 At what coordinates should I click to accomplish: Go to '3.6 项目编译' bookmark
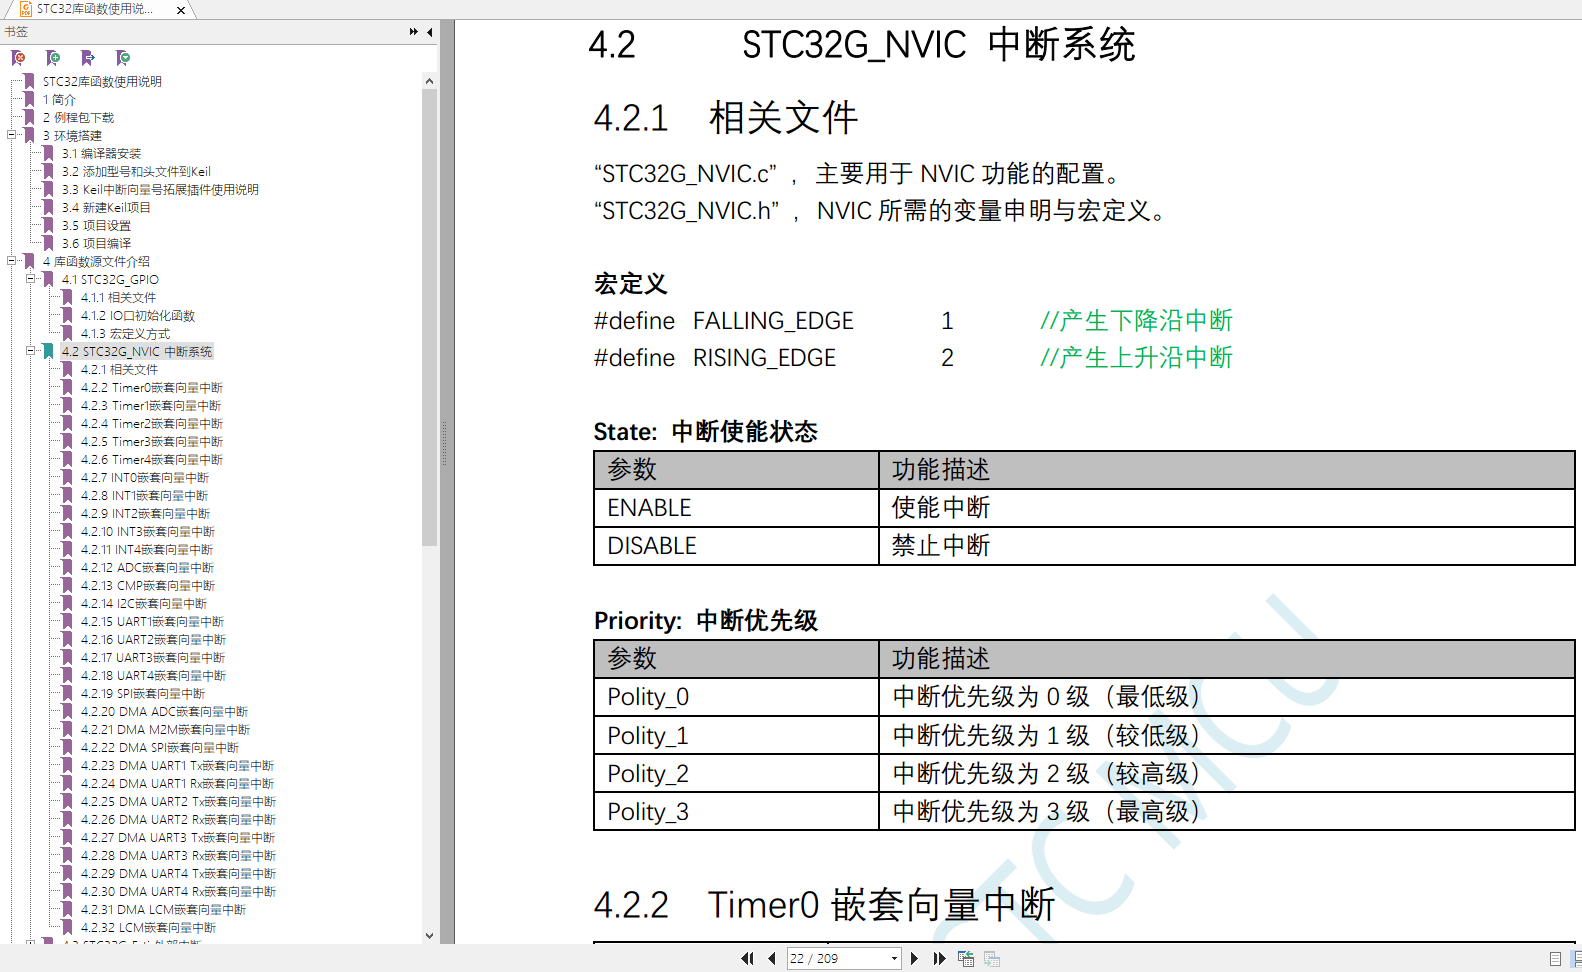pos(96,243)
